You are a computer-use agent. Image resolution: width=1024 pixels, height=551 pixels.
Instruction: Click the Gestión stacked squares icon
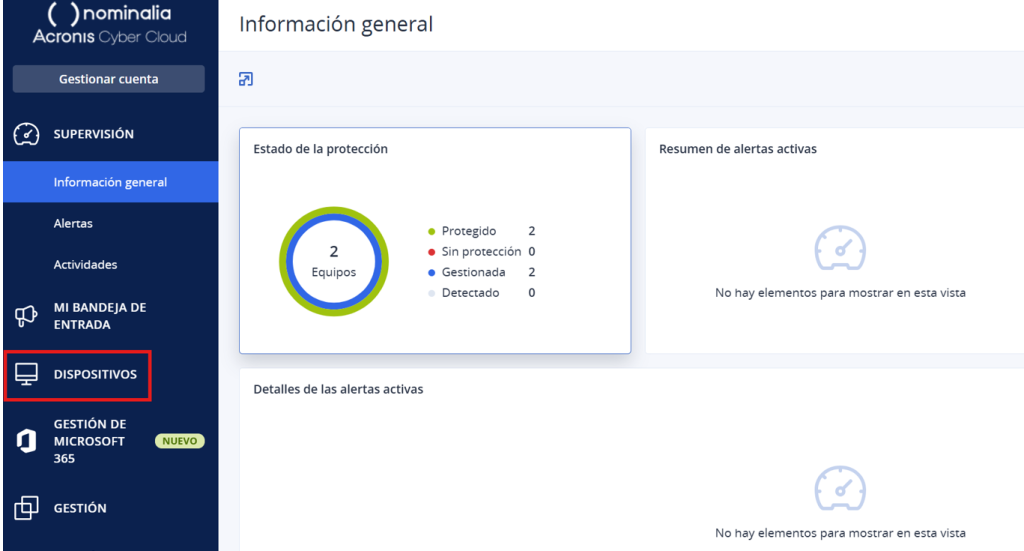click(x=26, y=508)
